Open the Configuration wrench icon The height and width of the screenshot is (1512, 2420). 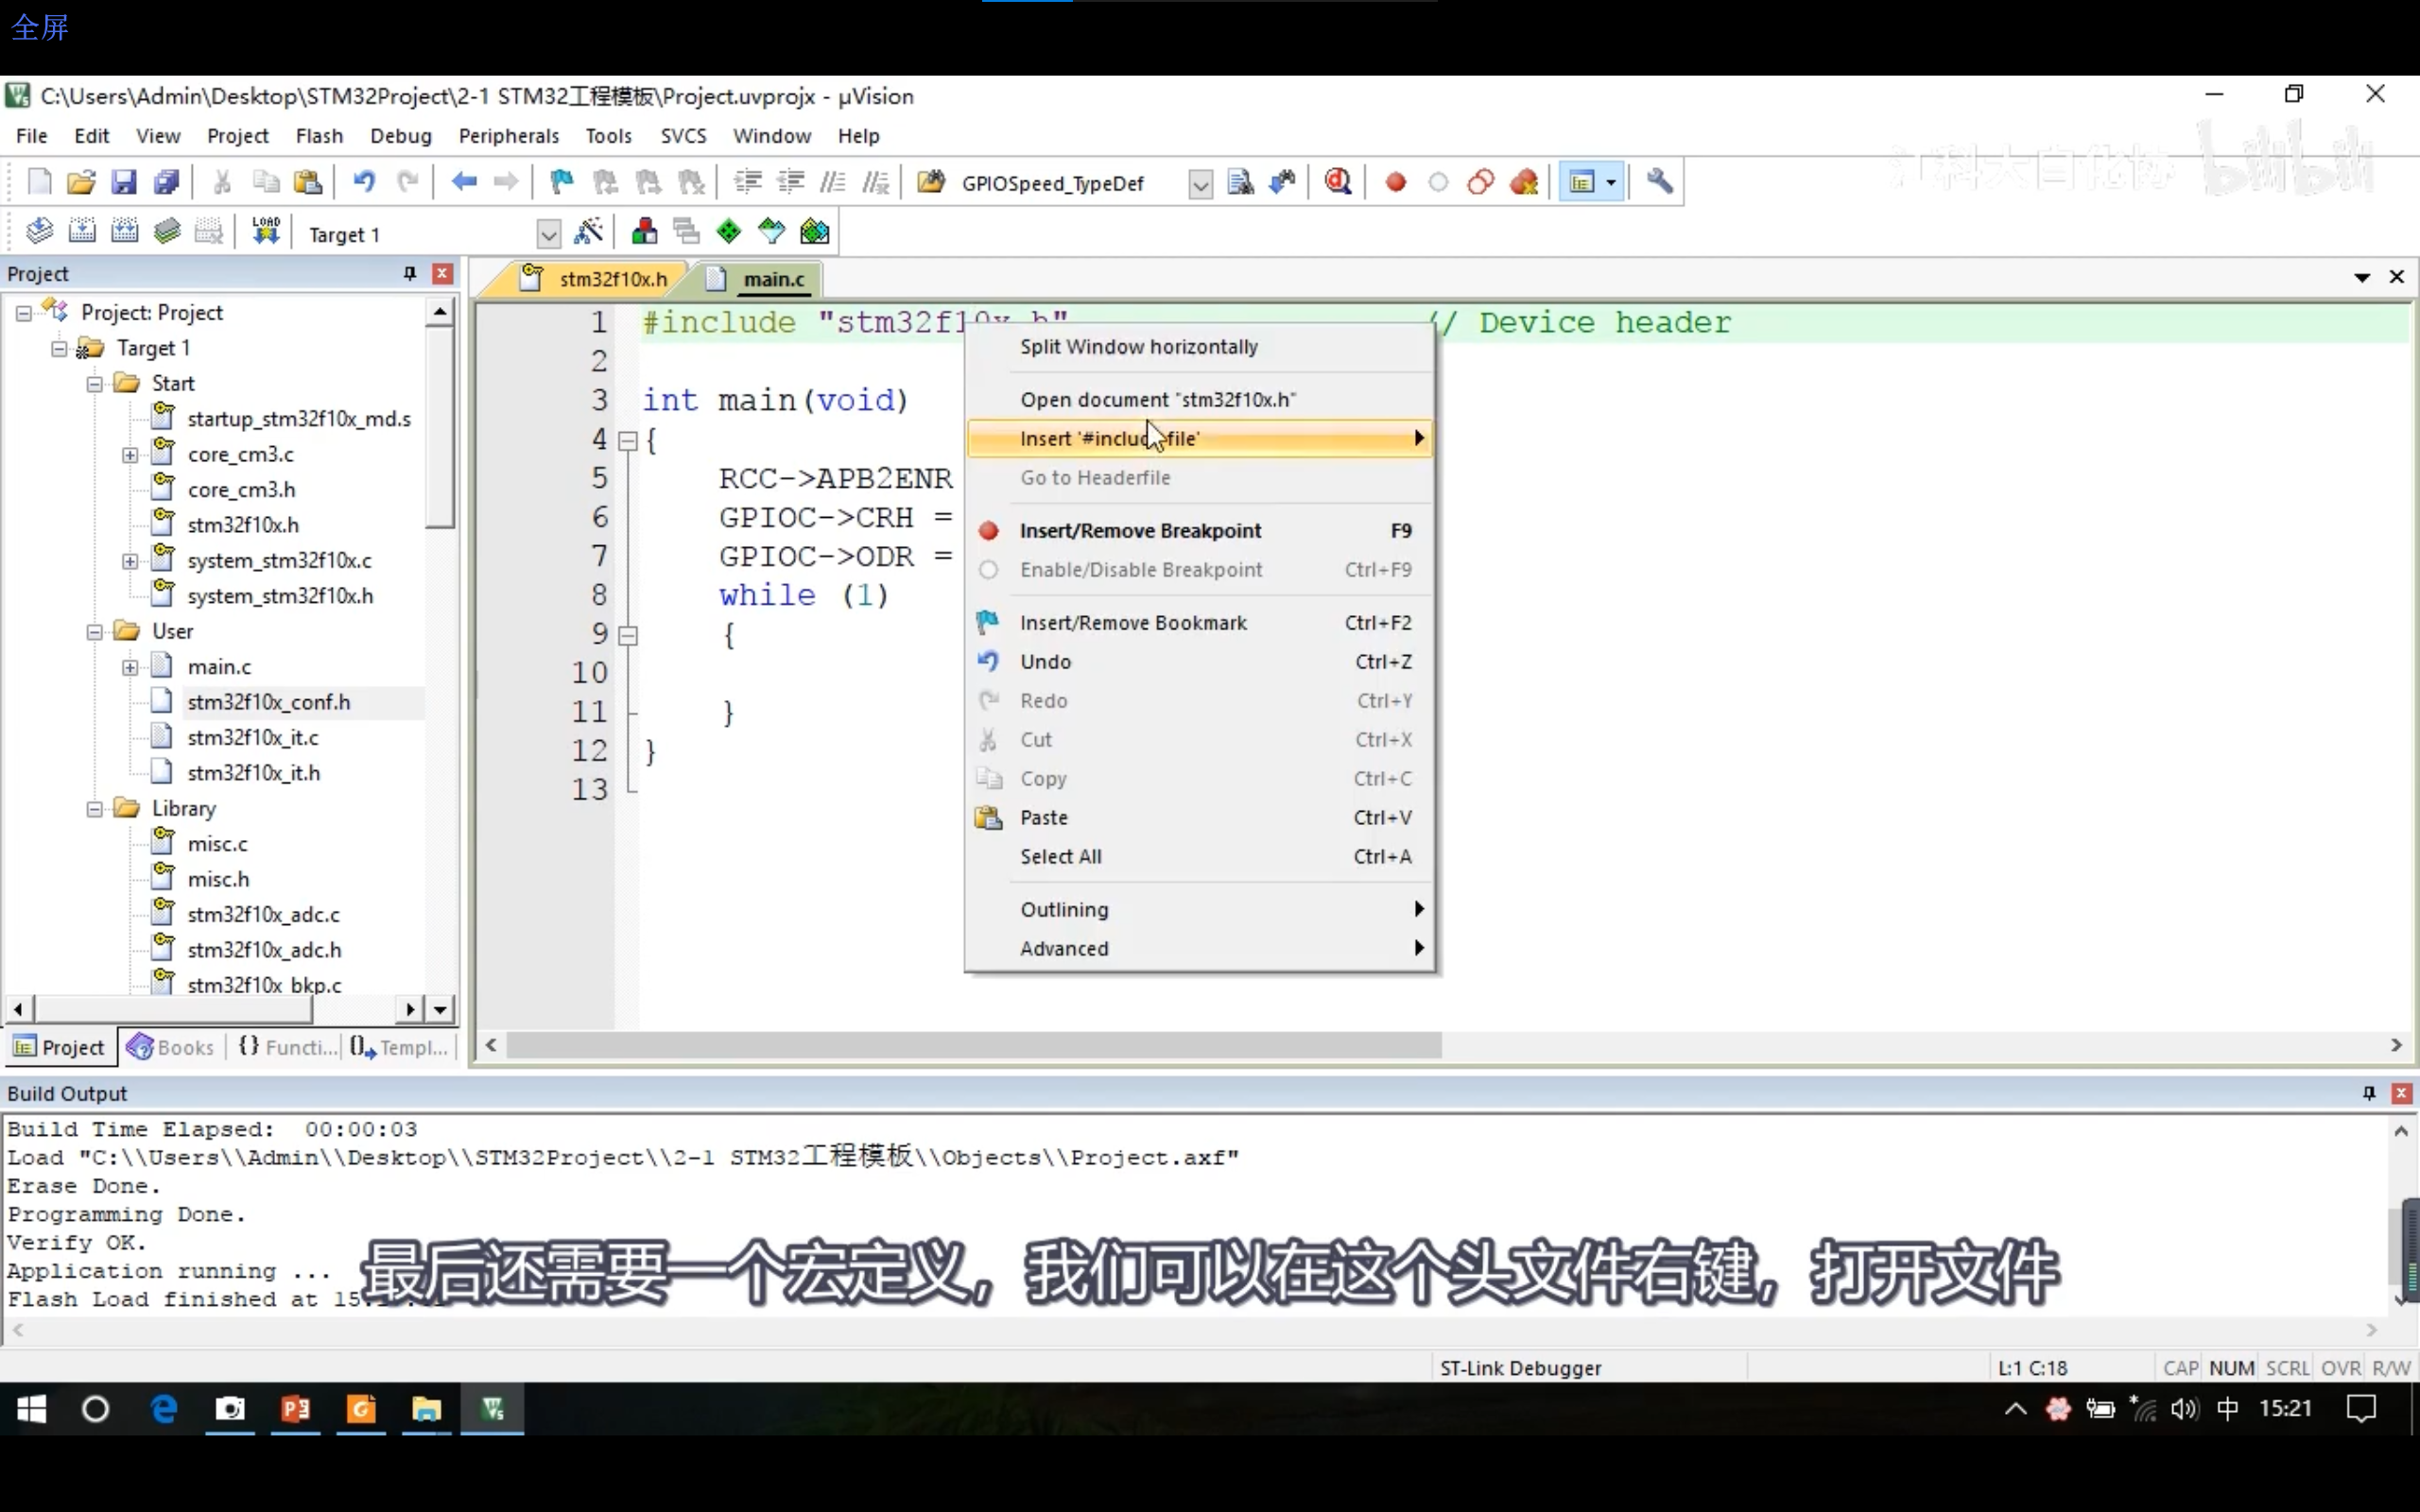1659,182
